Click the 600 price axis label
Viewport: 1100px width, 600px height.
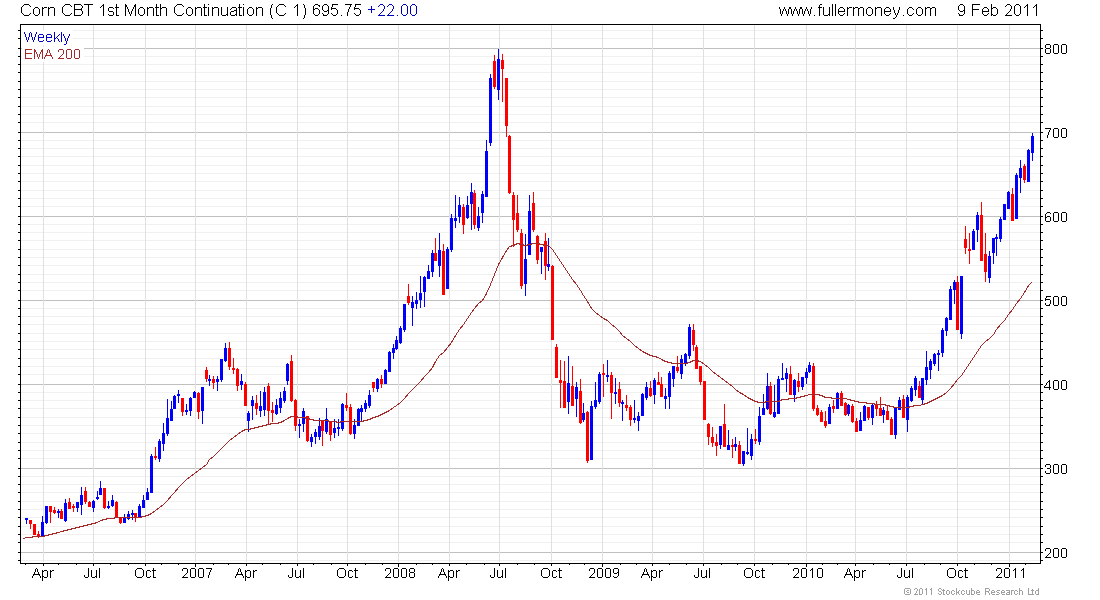[x=1056, y=218]
